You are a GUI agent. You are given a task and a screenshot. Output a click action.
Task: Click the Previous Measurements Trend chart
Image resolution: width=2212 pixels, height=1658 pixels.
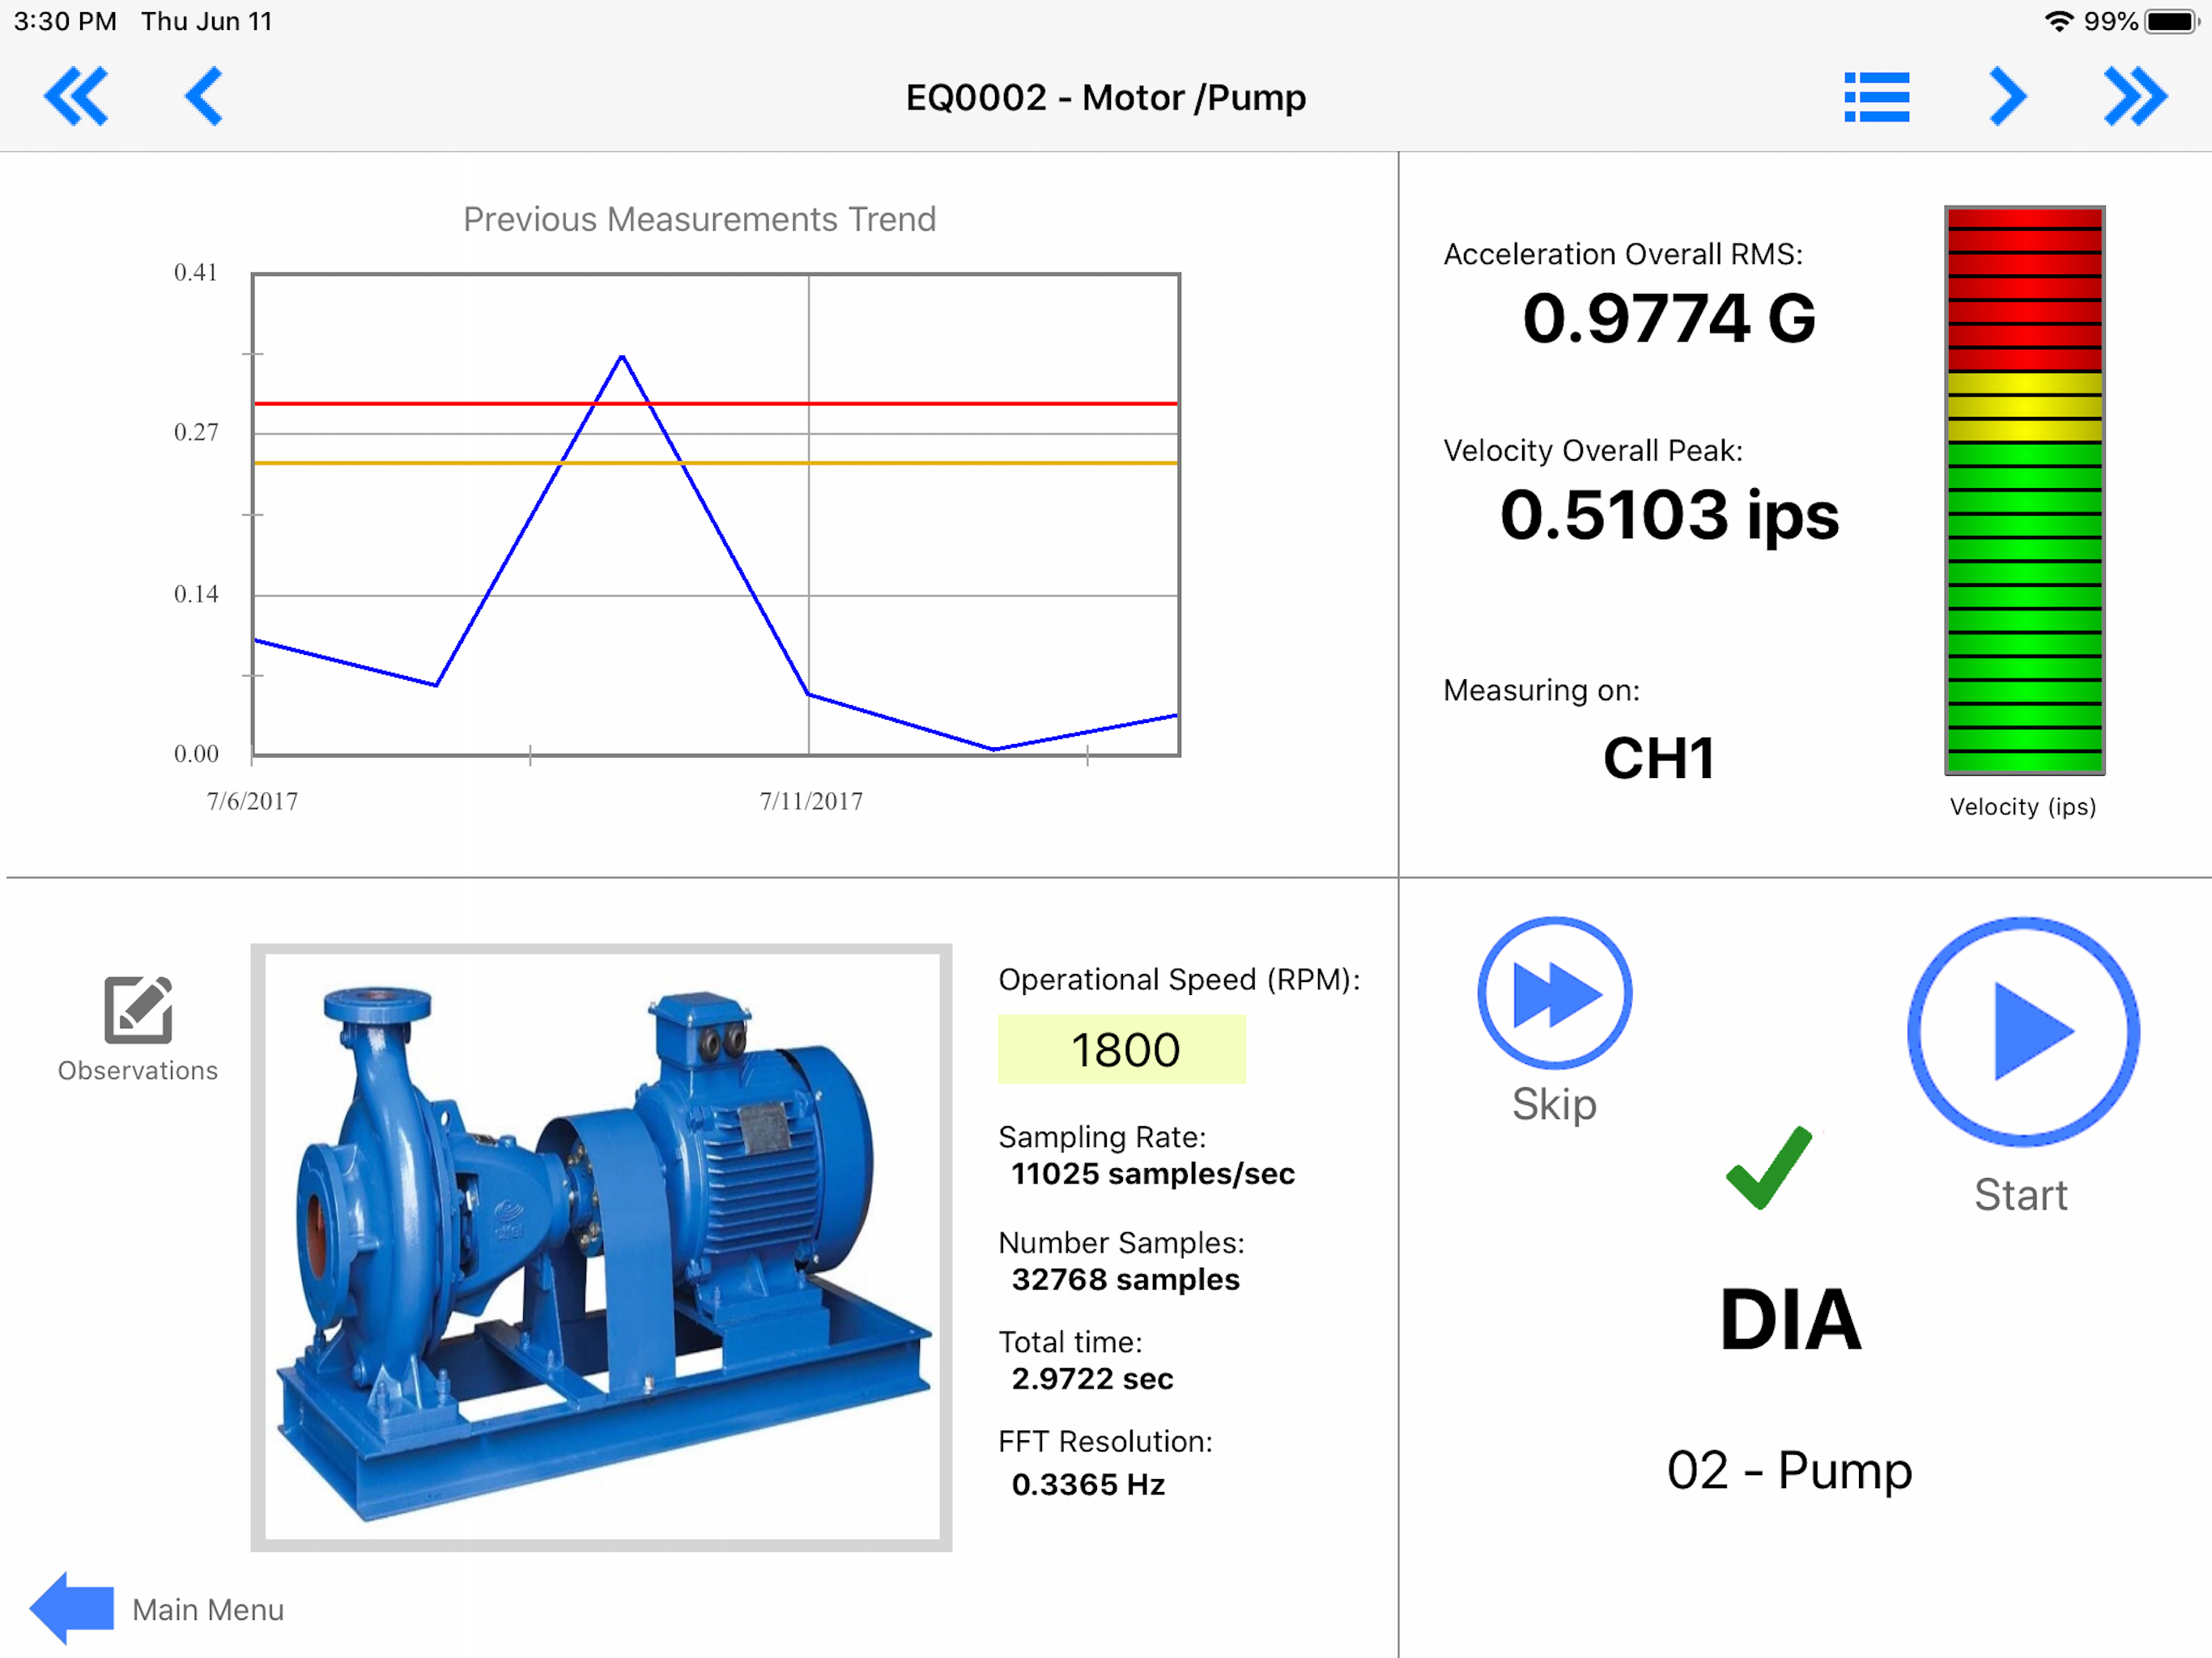[715, 514]
